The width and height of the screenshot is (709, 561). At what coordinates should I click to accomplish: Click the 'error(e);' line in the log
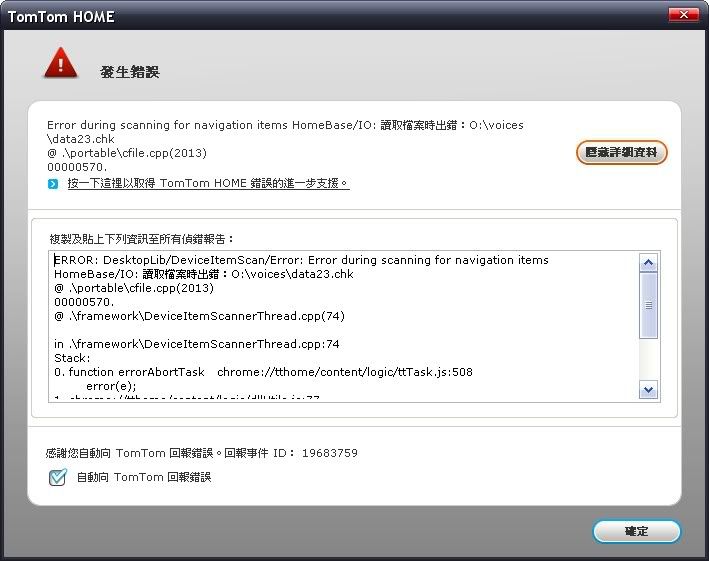pos(111,386)
